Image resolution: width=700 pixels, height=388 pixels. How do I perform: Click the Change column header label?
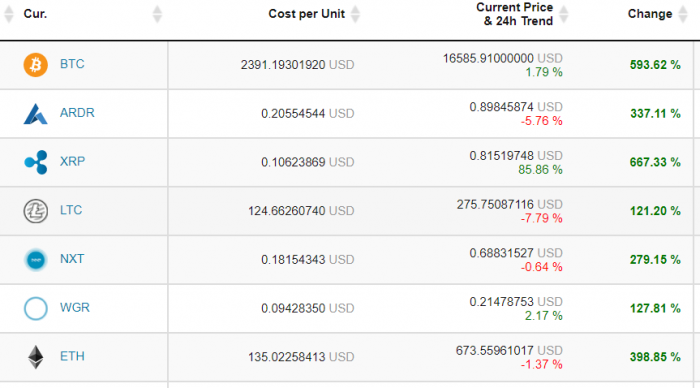[650, 14]
